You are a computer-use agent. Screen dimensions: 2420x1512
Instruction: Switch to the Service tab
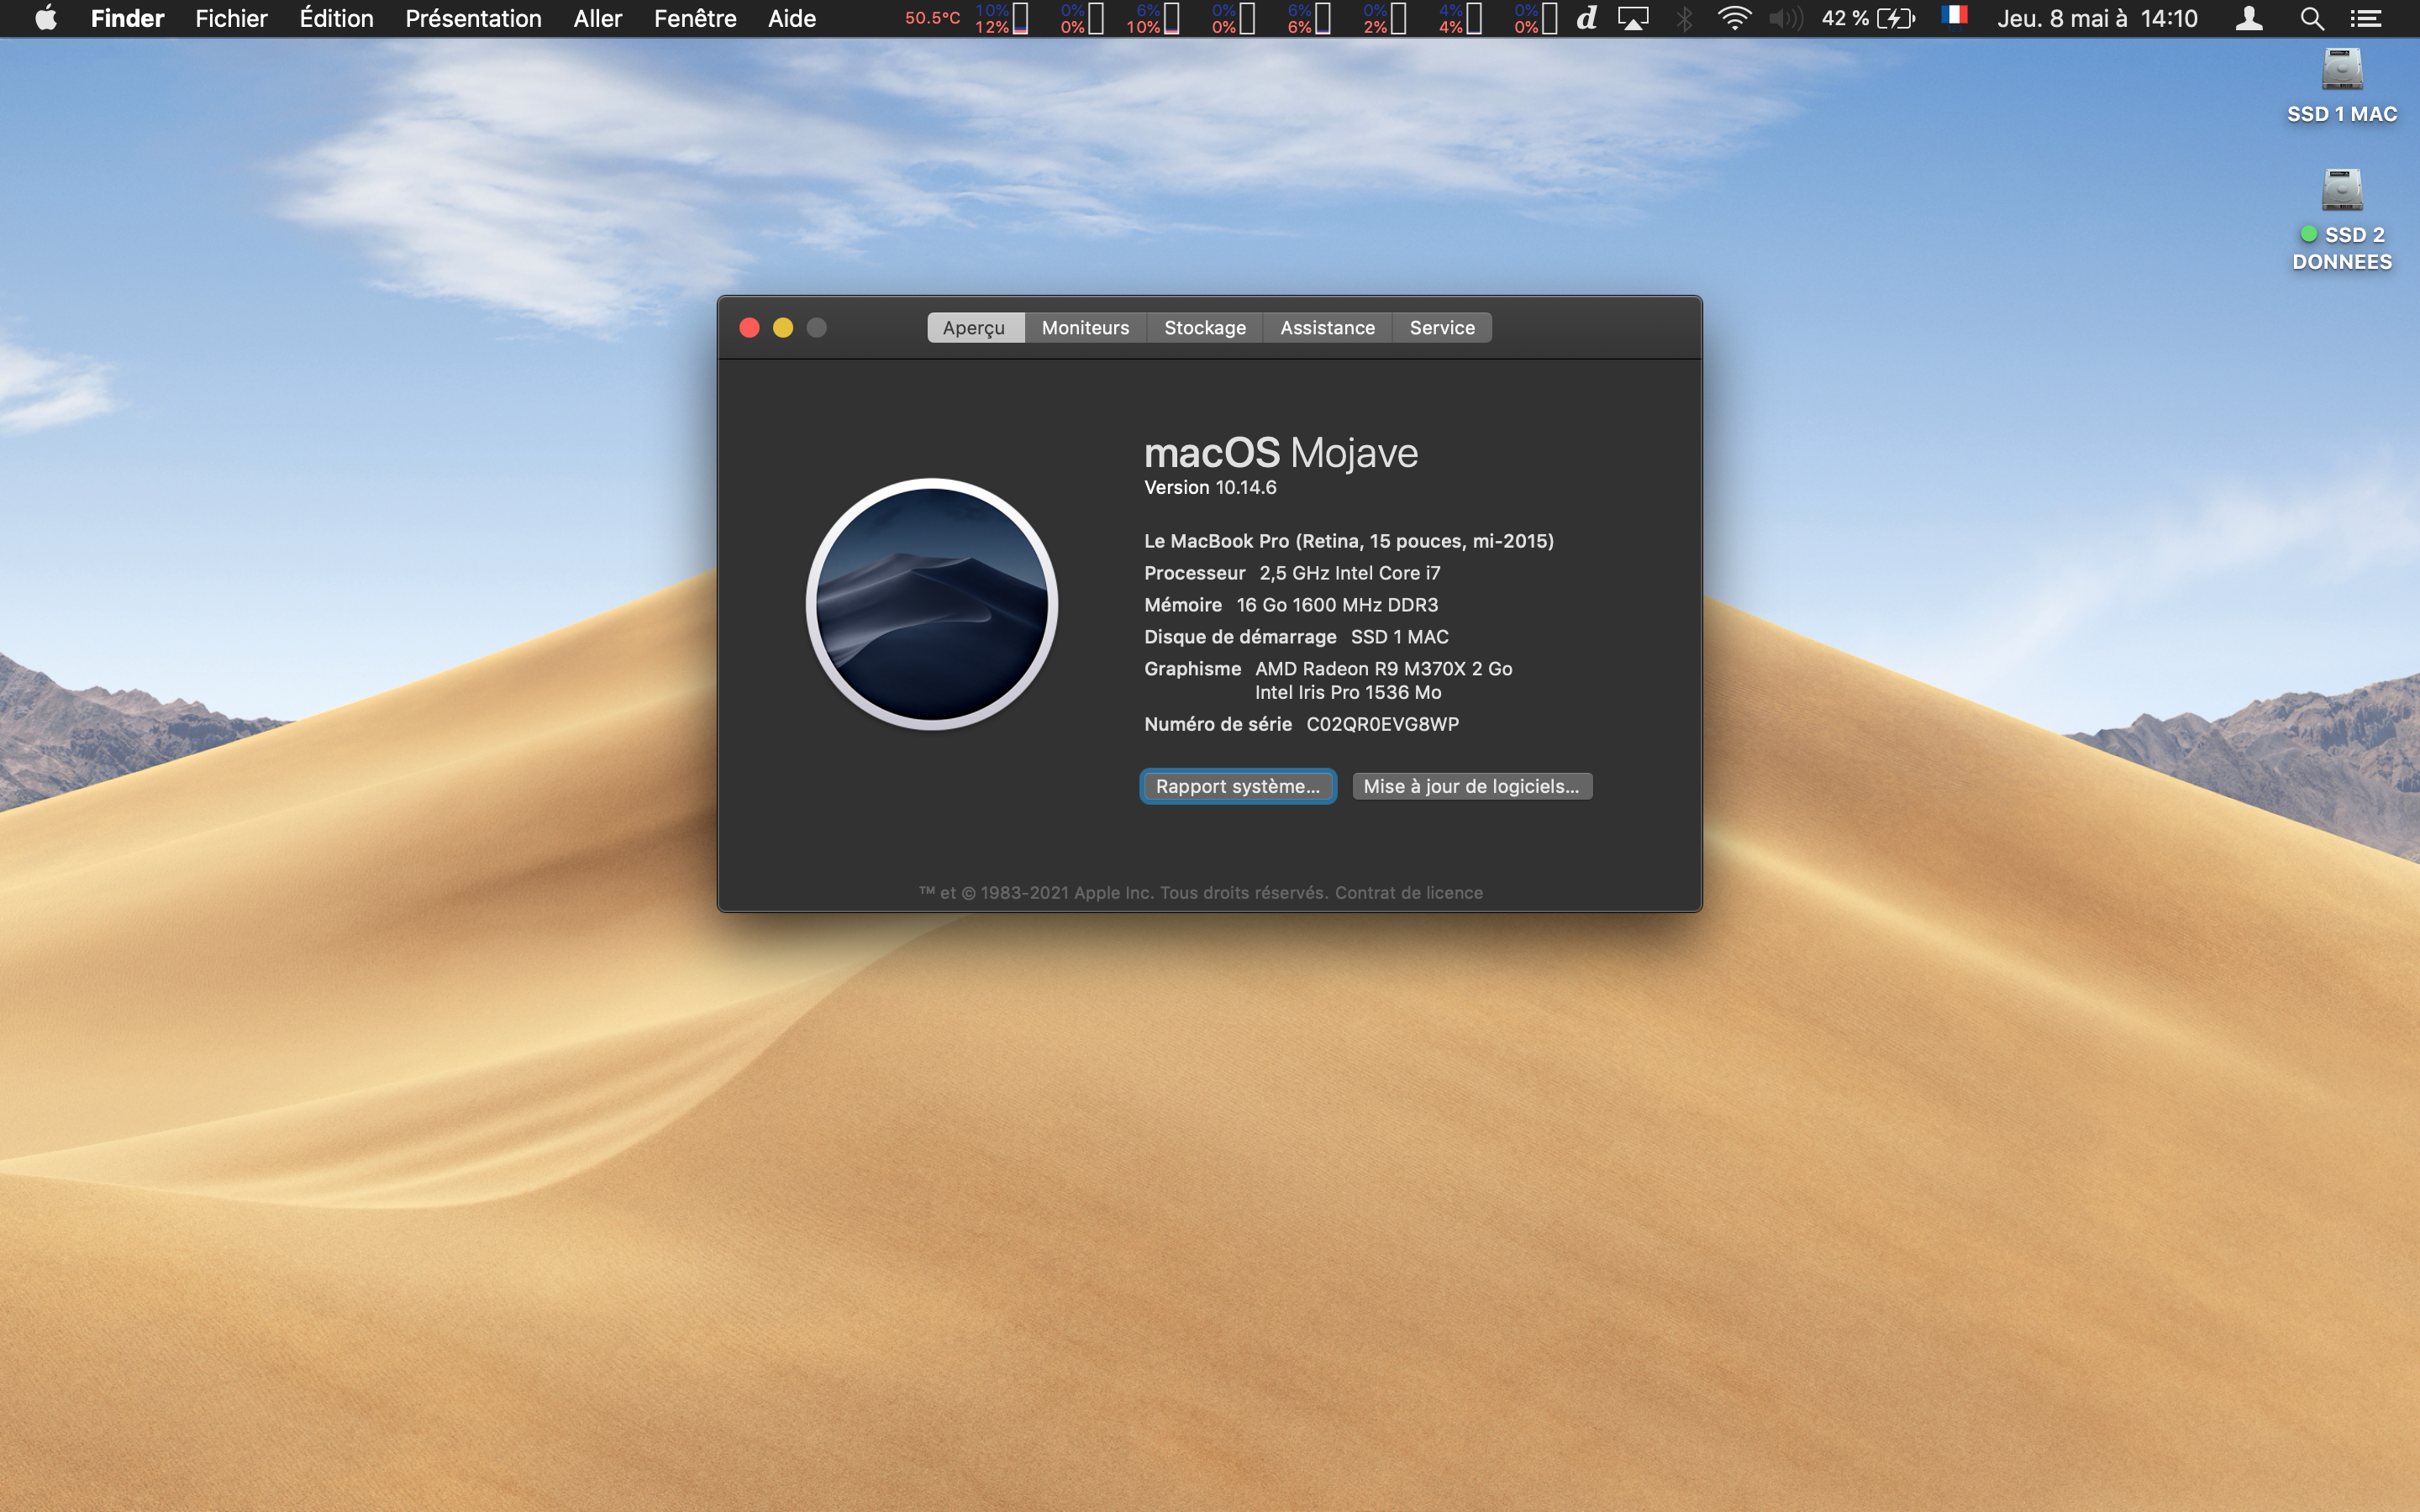(1442, 328)
